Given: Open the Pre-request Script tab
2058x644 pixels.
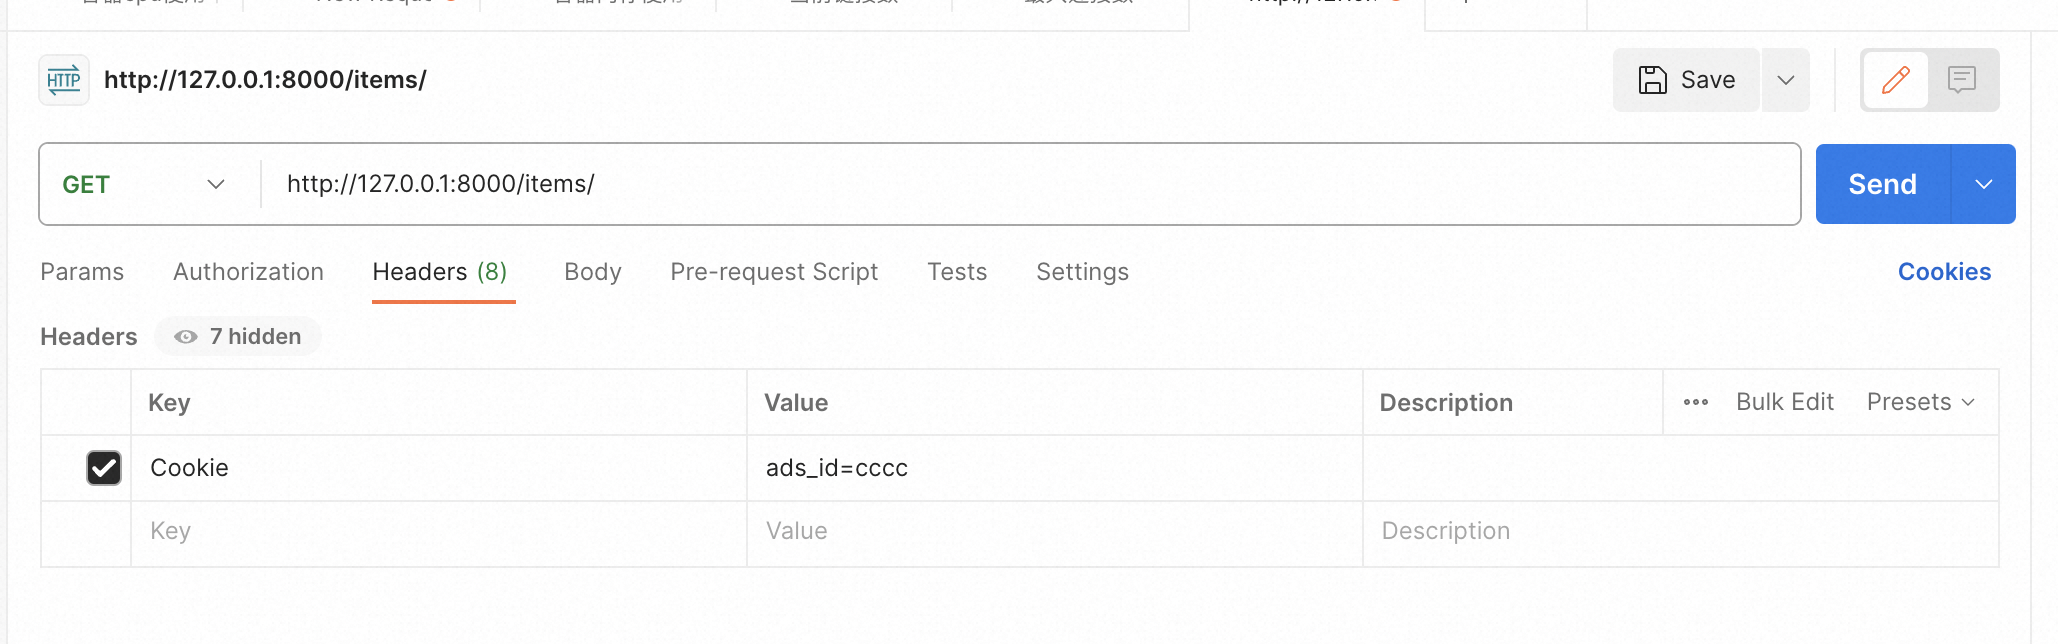Looking at the screenshot, I should 774,272.
